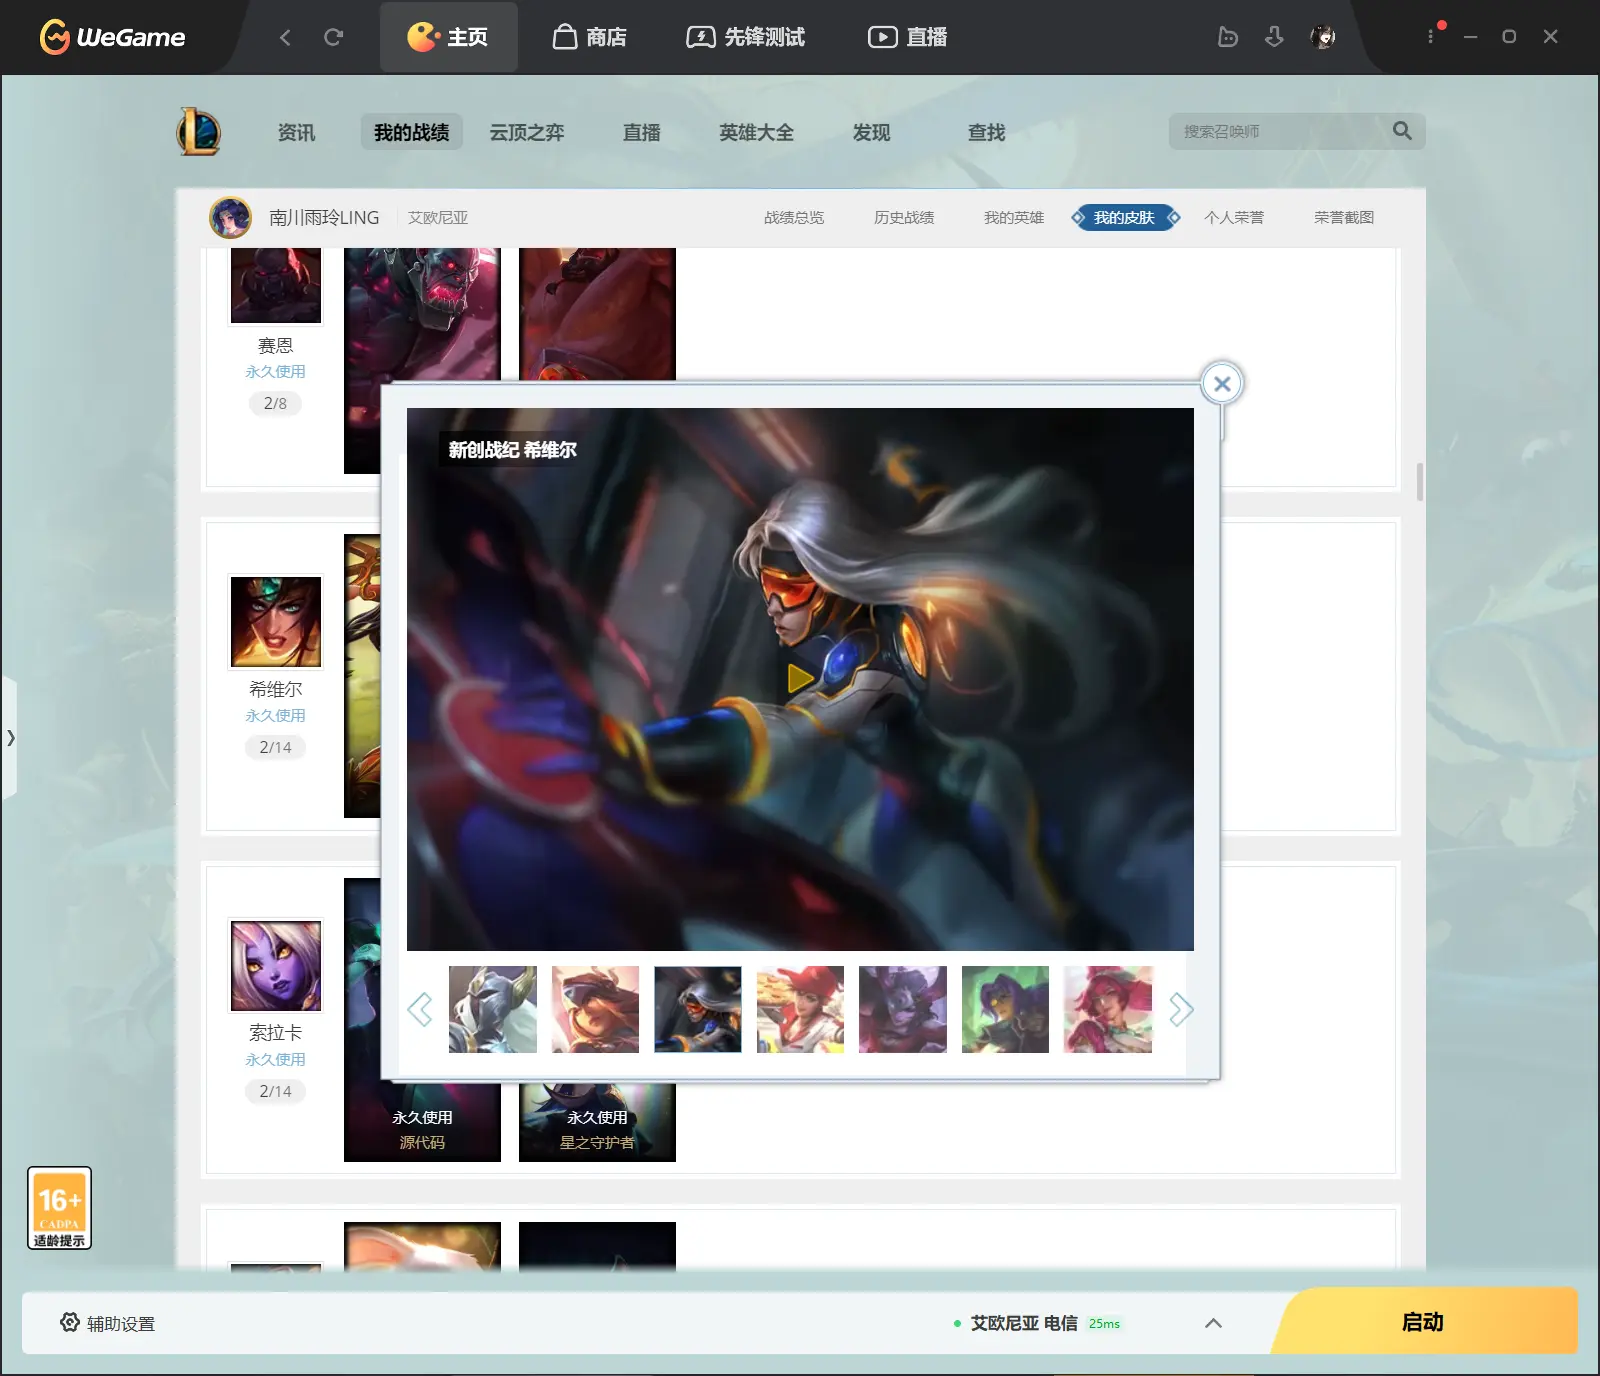Click the summoner search magnifier icon
The height and width of the screenshot is (1376, 1600).
click(1402, 131)
